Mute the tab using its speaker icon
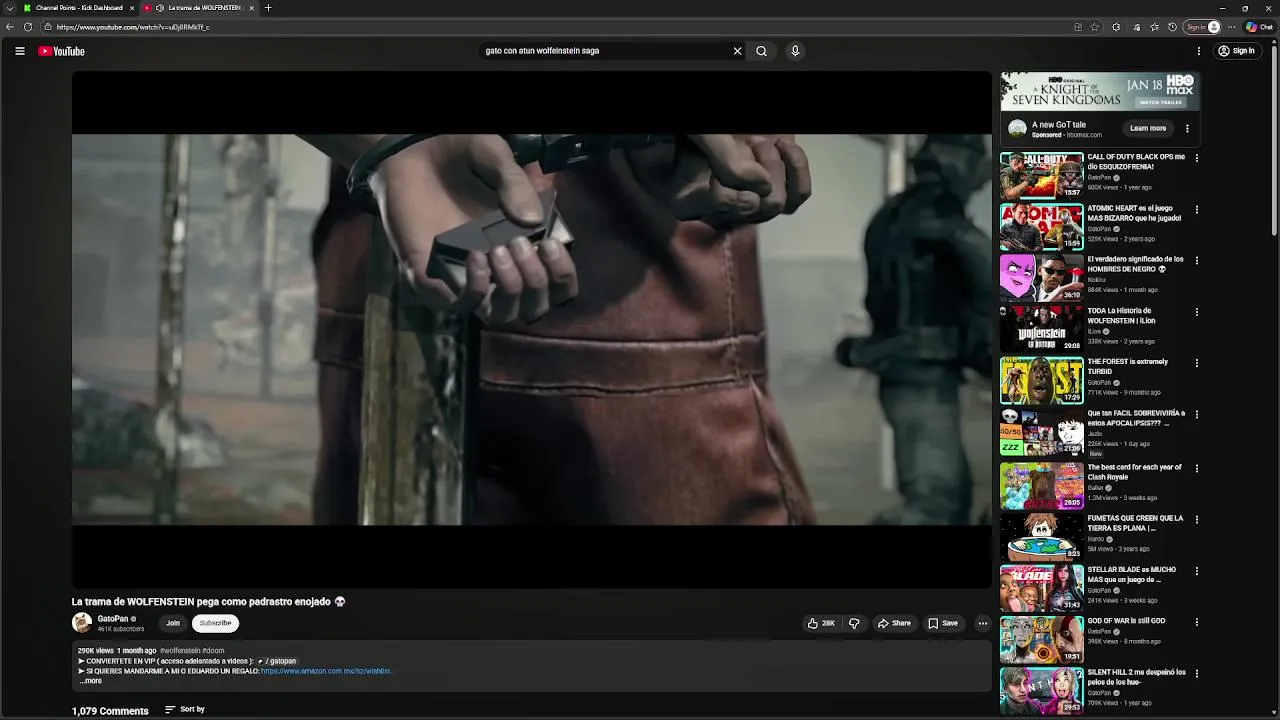 coord(160,8)
